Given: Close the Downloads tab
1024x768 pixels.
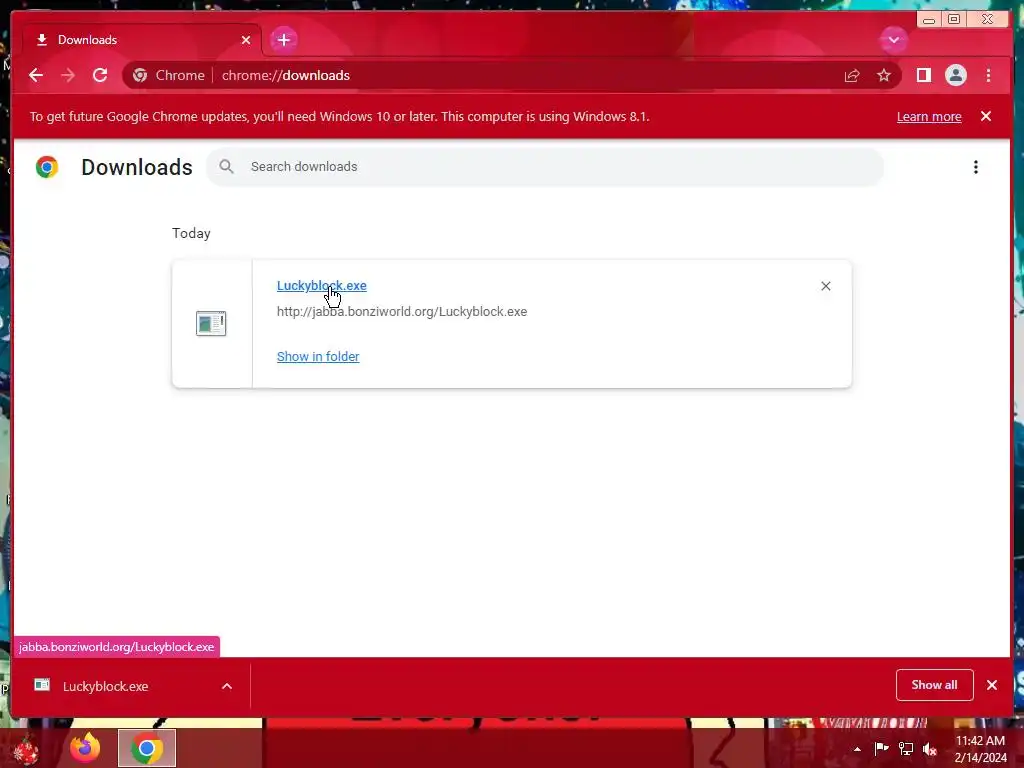Looking at the screenshot, I should click(x=246, y=40).
